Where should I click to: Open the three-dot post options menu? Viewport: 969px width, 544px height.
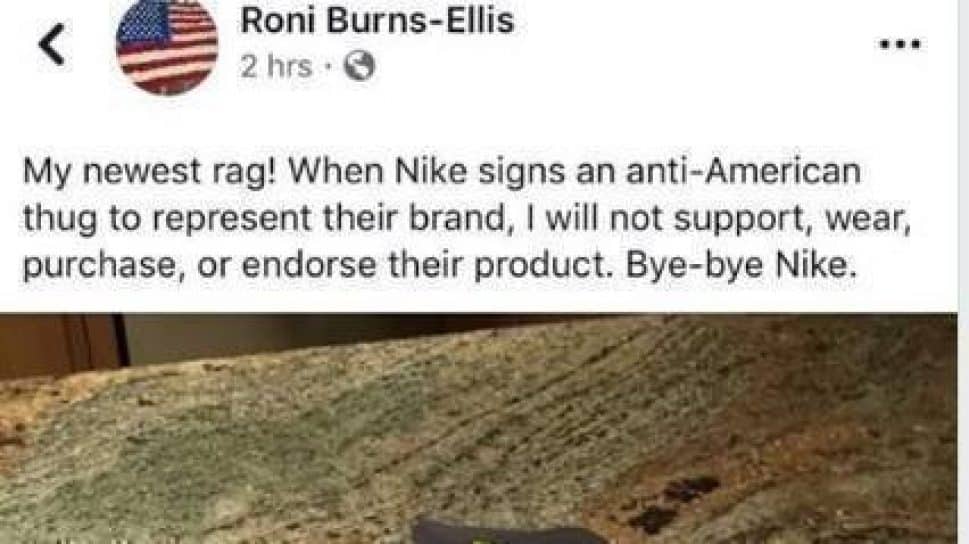tap(900, 44)
